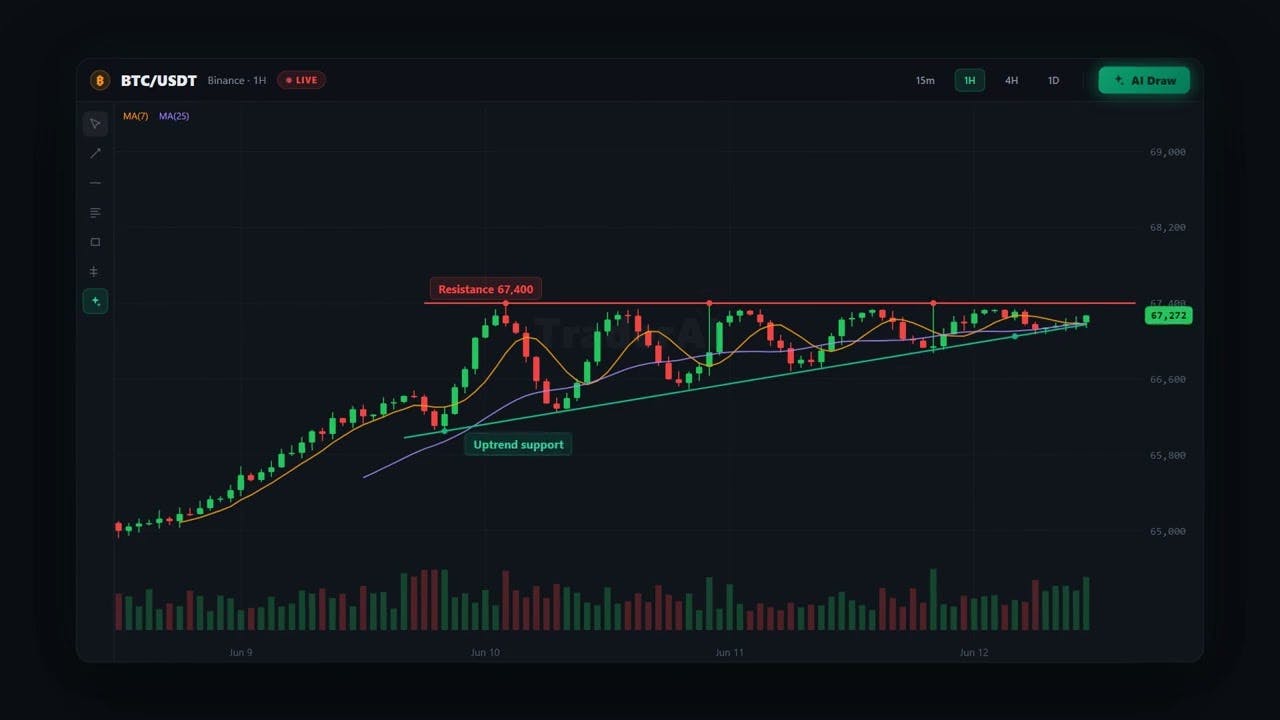Click the Resistance 67,400 label
The width and height of the screenshot is (1280, 720).
[x=486, y=289]
